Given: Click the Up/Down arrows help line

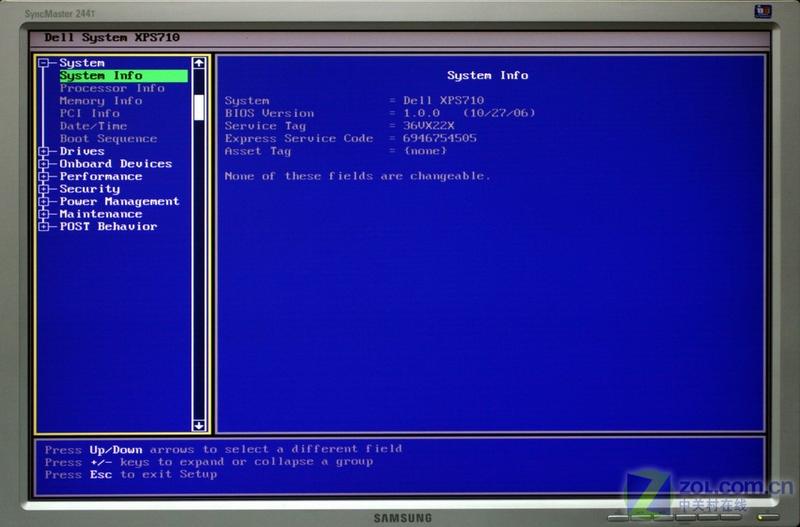Looking at the screenshot, I should pos(223,449).
